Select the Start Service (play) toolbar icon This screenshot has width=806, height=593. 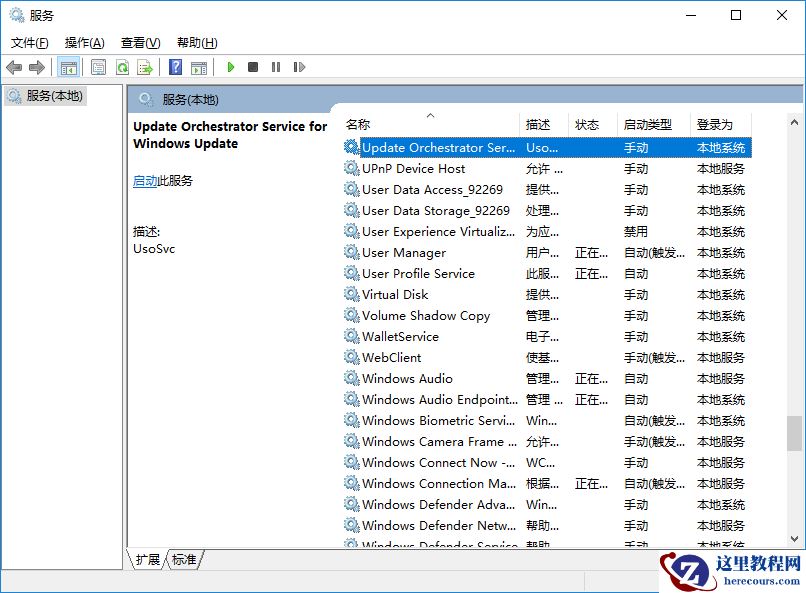pos(230,67)
